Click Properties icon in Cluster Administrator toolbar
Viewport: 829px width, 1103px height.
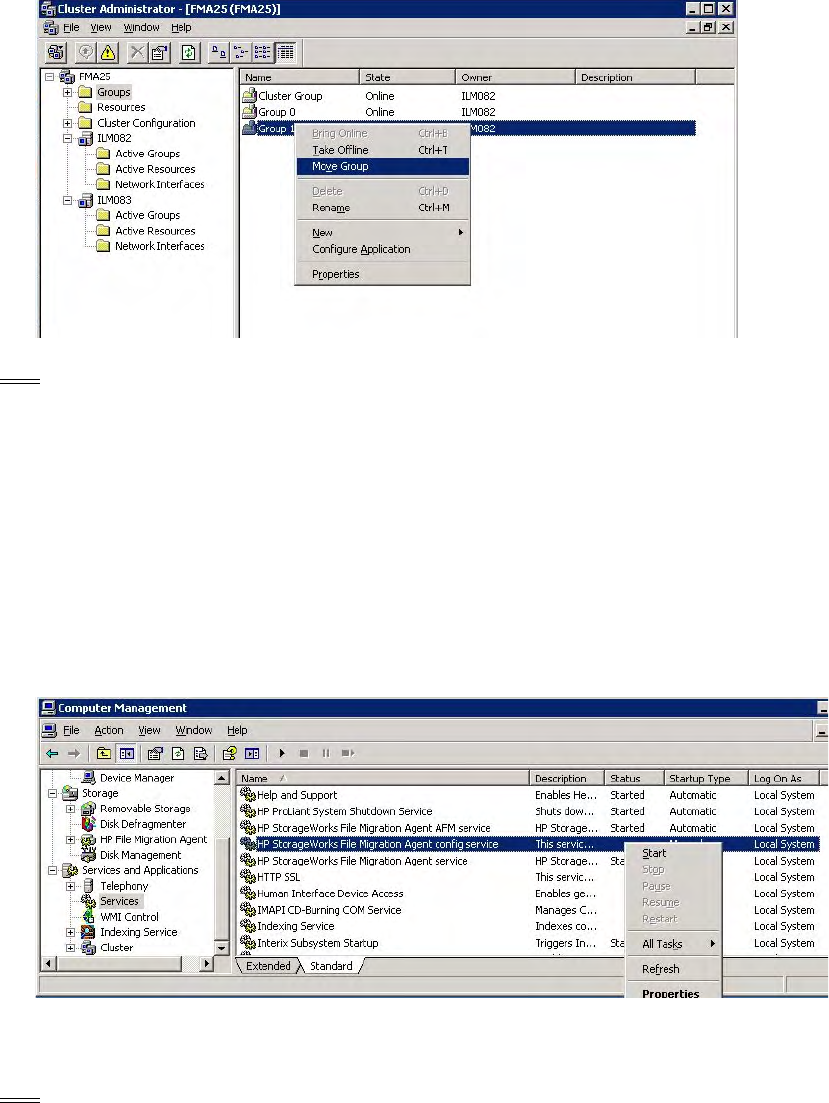click(x=159, y=53)
